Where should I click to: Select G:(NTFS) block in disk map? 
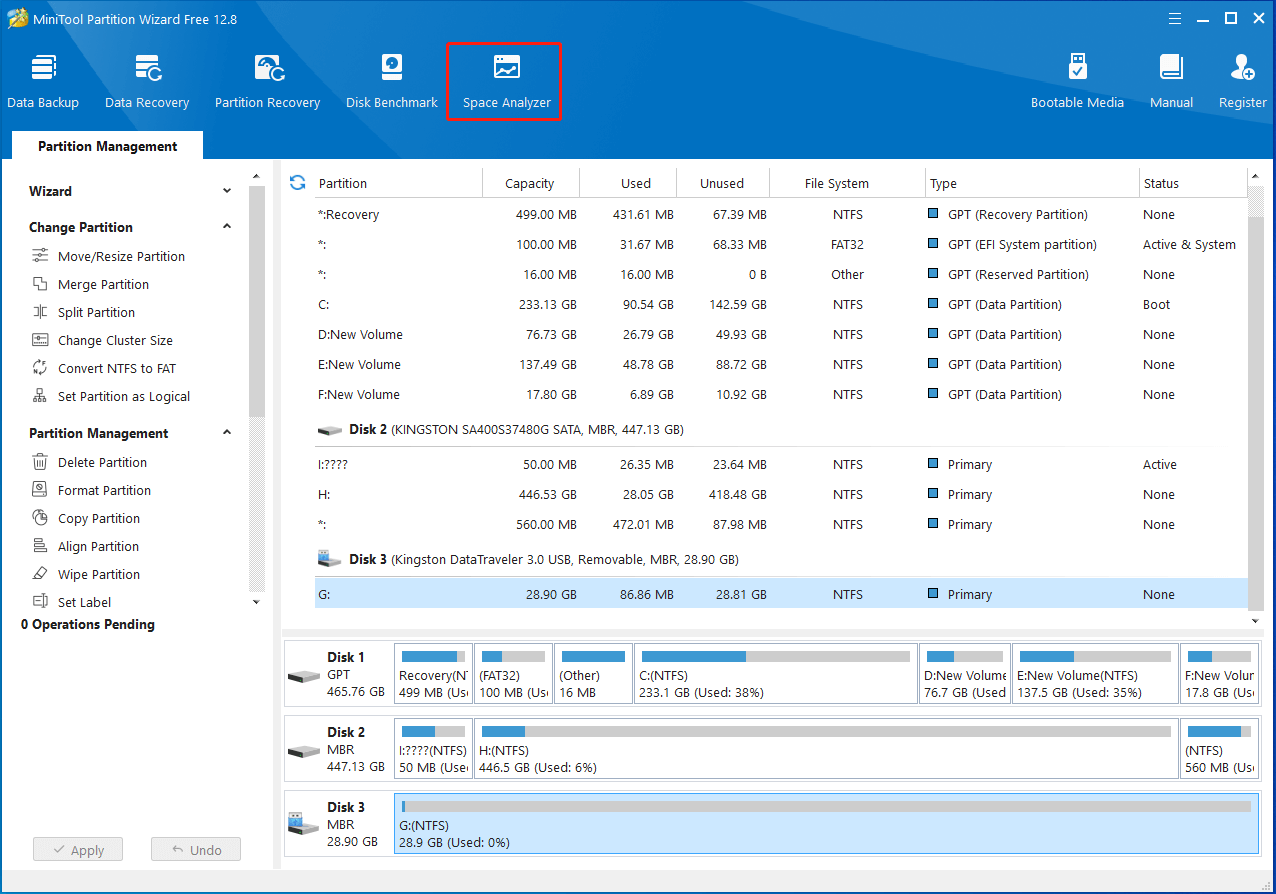[x=826, y=823]
